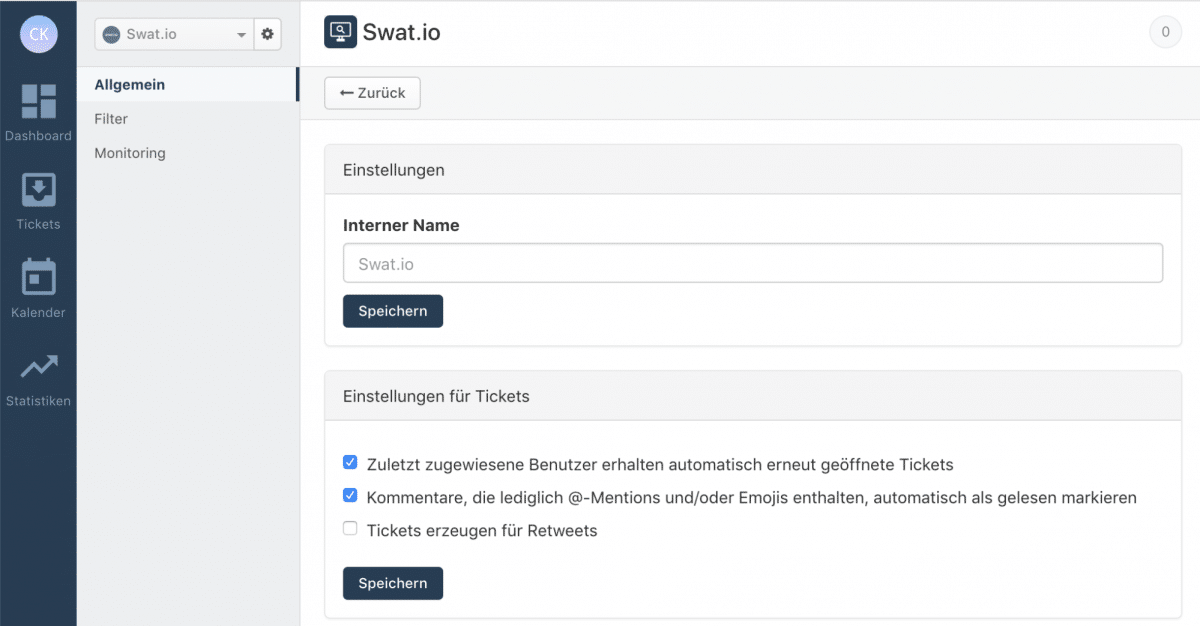This screenshot has width=1200, height=626.
Task: Click the Swat.io monitor logo icon
Action: (x=341, y=32)
